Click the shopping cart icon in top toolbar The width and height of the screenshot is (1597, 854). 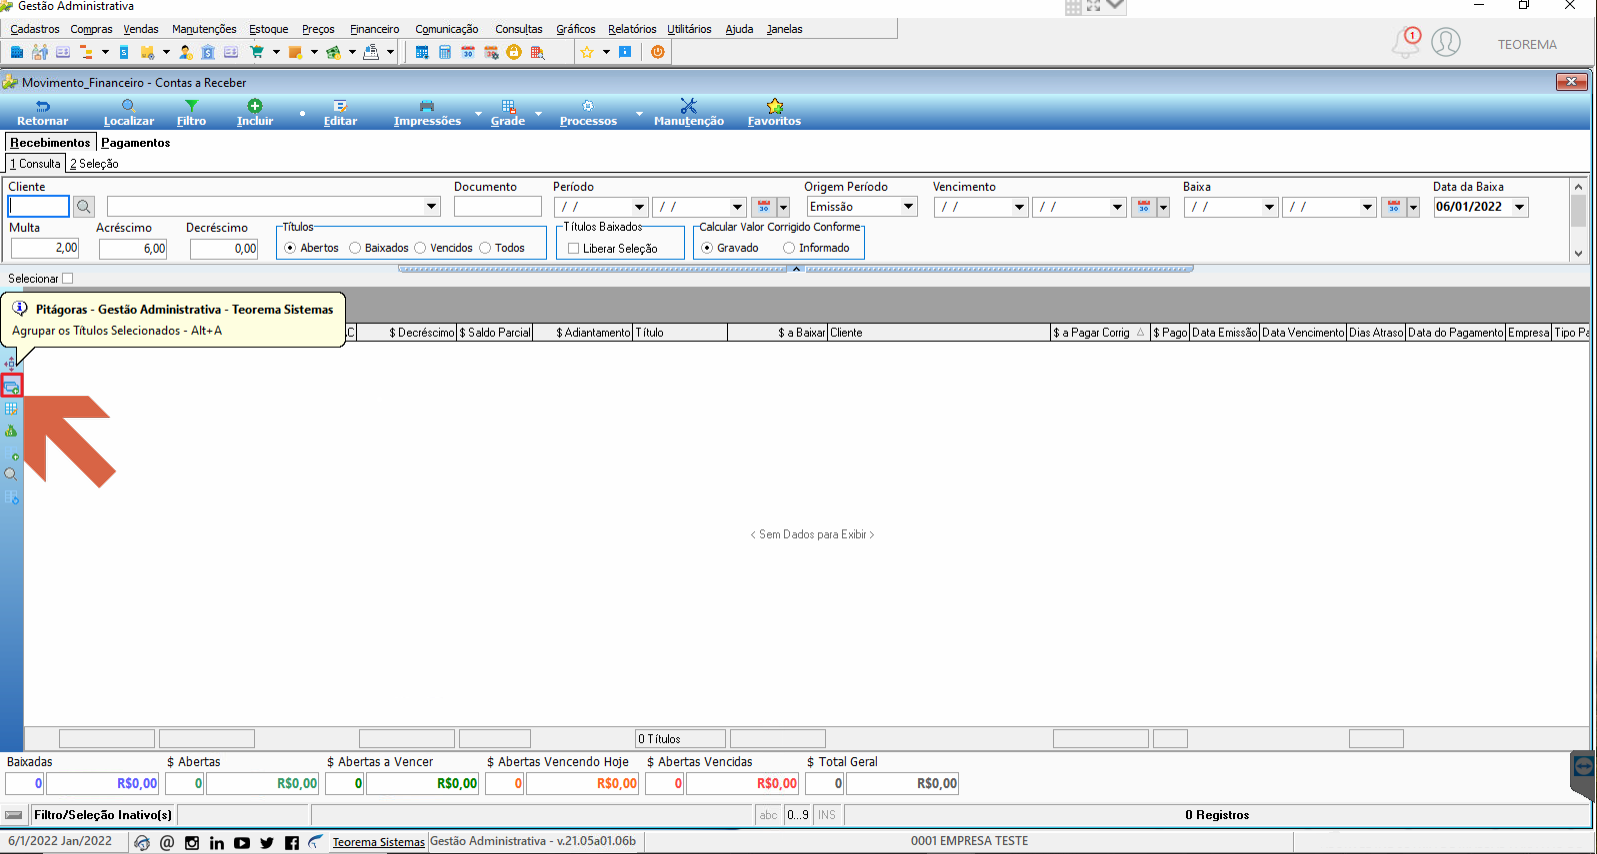[x=257, y=52]
